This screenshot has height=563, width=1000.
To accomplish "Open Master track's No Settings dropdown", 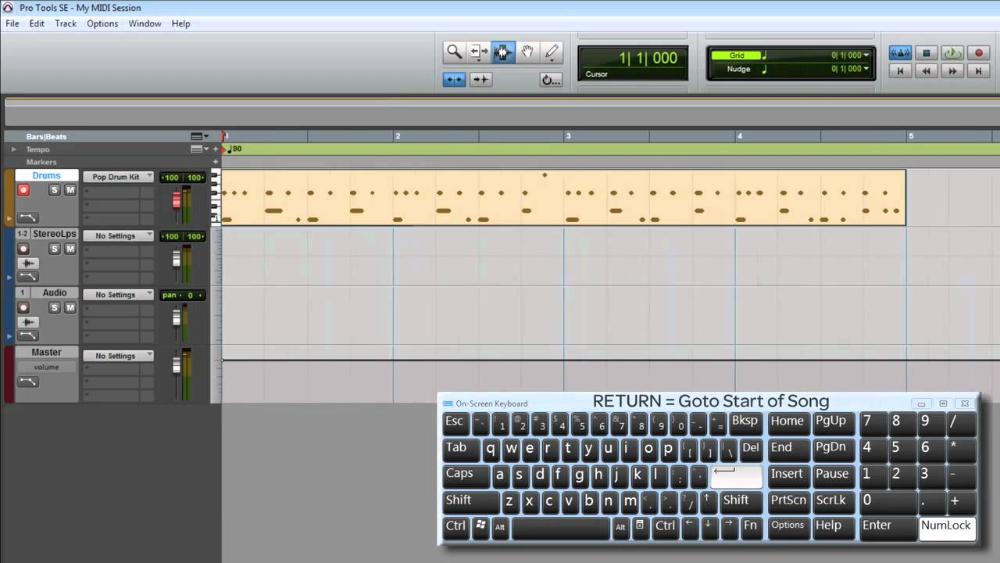I will [118, 355].
